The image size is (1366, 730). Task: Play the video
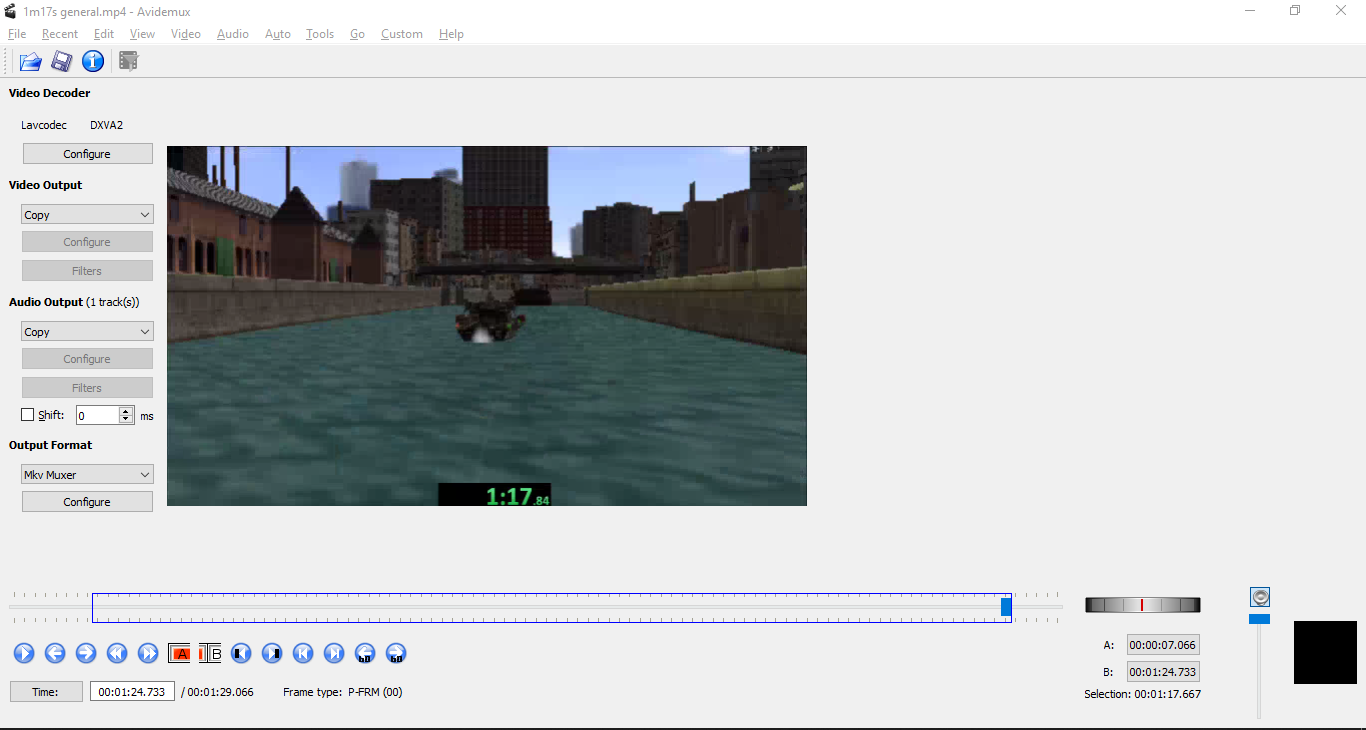click(x=24, y=653)
